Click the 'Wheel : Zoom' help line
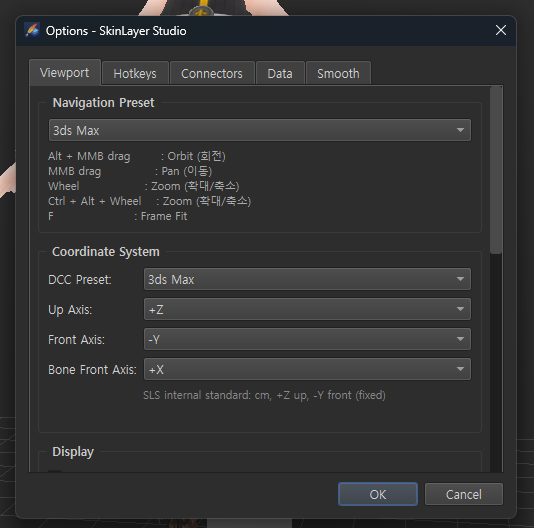534x528 pixels. click(144, 186)
